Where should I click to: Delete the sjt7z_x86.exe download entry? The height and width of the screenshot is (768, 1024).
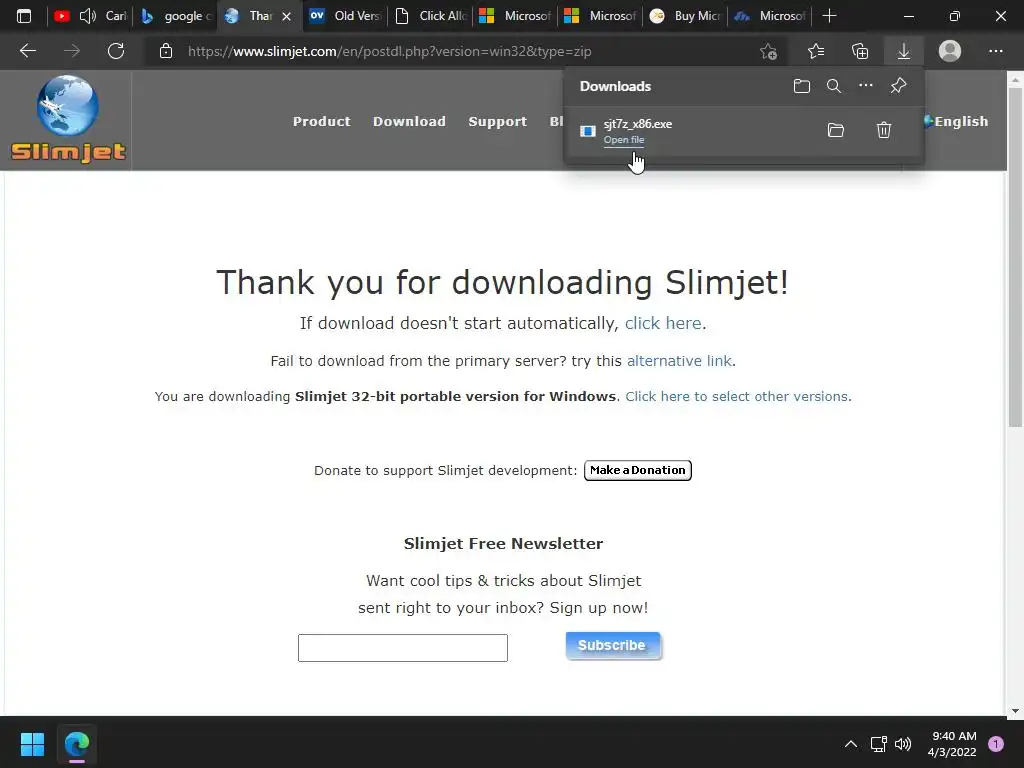tap(884, 130)
